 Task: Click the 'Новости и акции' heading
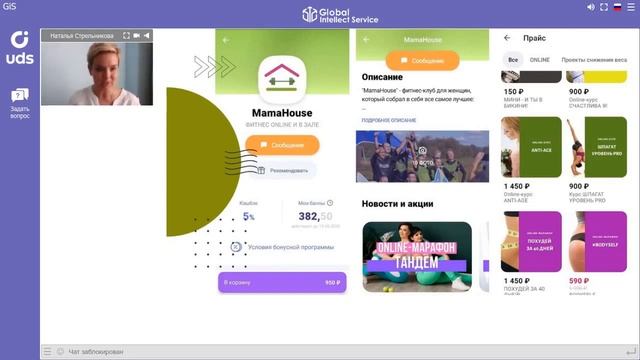click(x=397, y=204)
